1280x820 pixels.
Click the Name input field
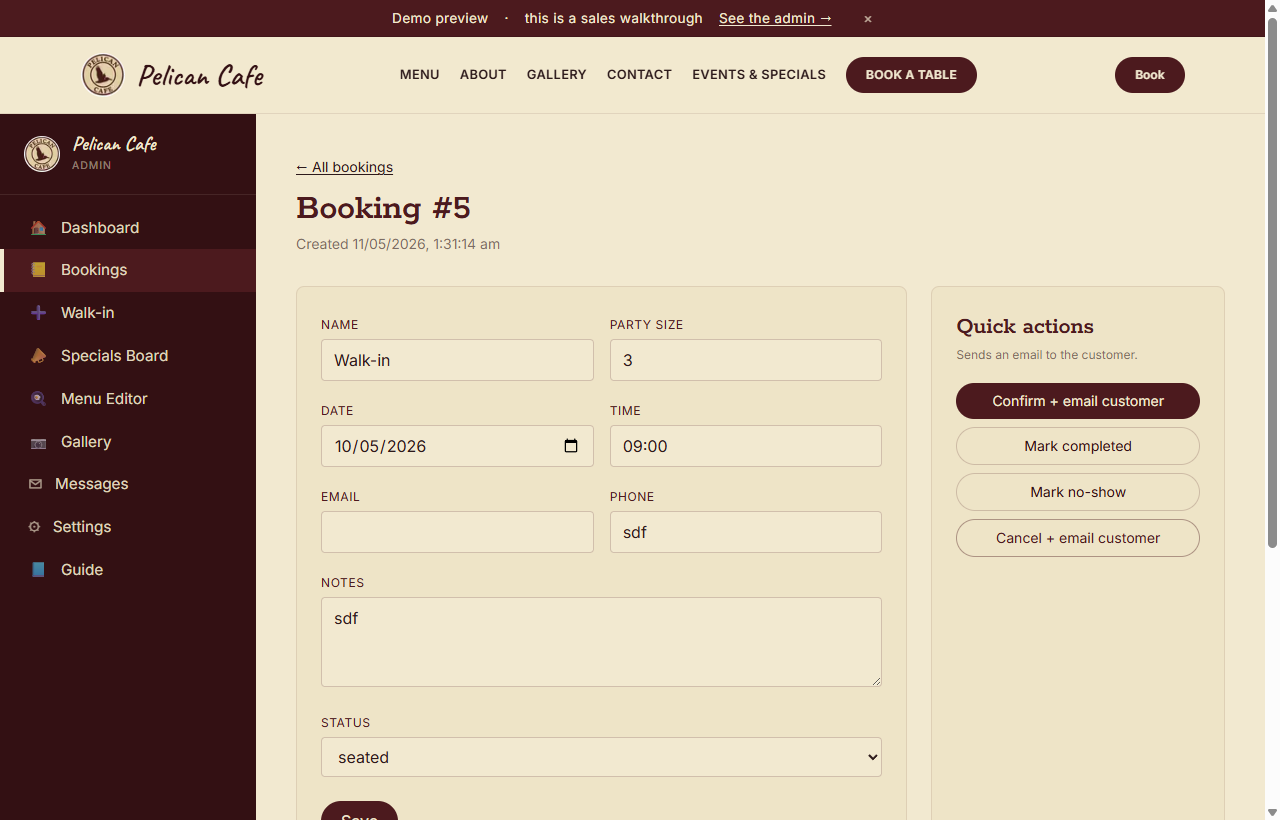click(457, 360)
